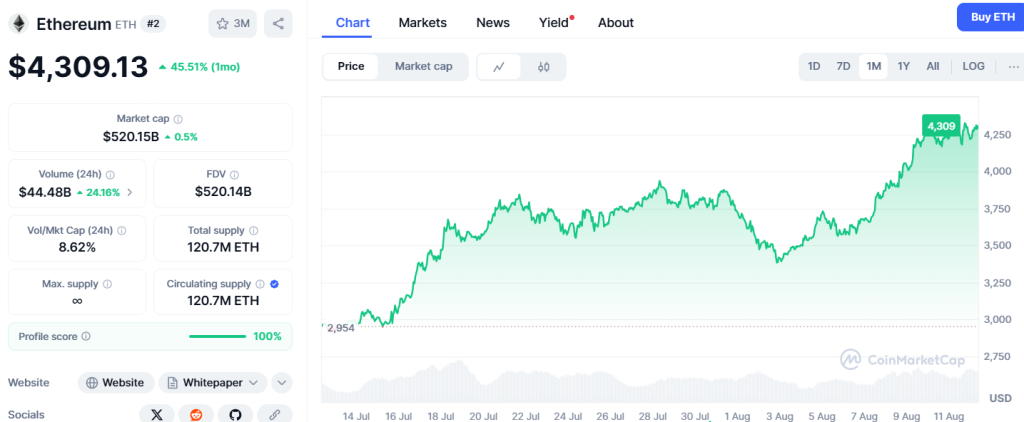This screenshot has height=422, width=1024.
Task: Add Ethereum to watchlist with star icon
Action: pos(232,23)
